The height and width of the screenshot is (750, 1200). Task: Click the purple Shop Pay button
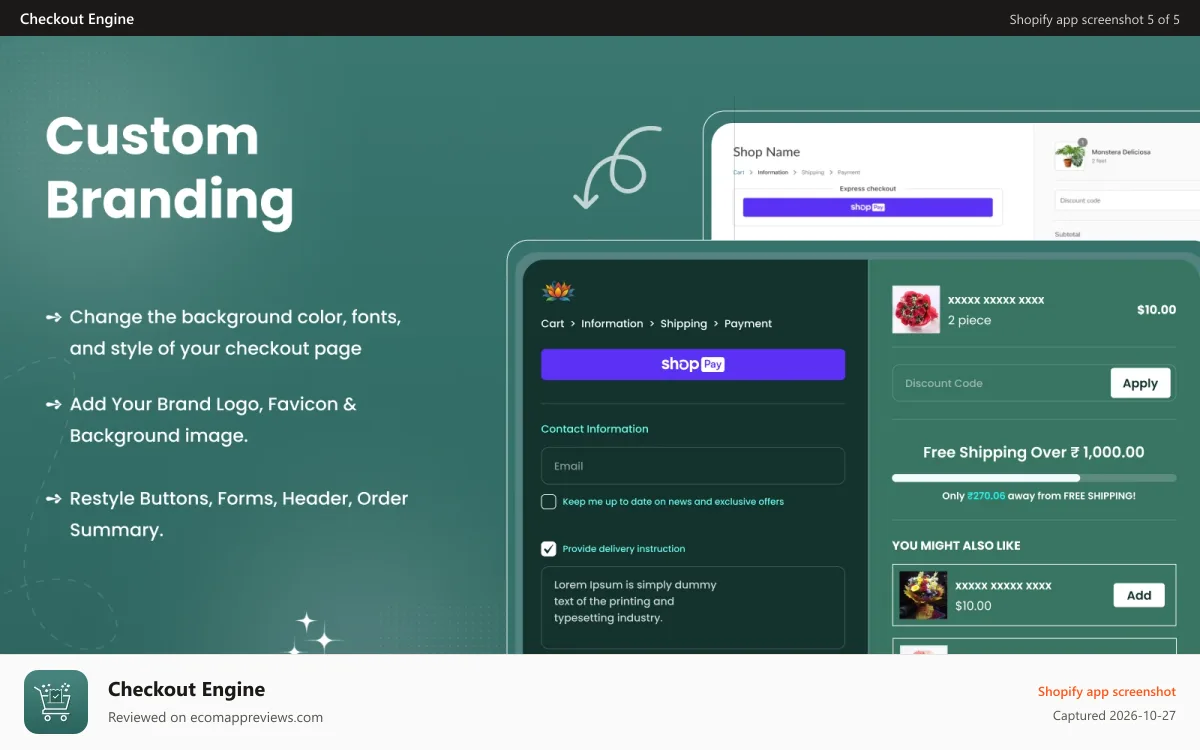click(693, 364)
